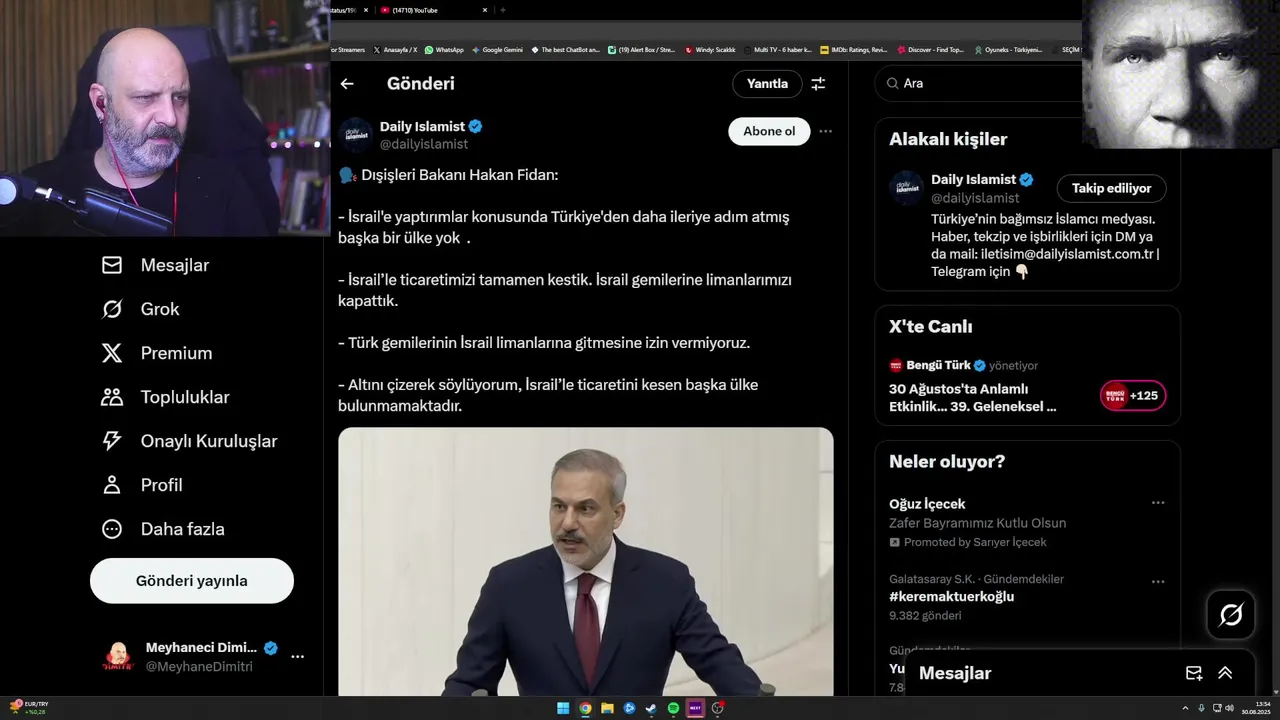
Task: Open Grok from the left sidebar
Action: (140, 309)
